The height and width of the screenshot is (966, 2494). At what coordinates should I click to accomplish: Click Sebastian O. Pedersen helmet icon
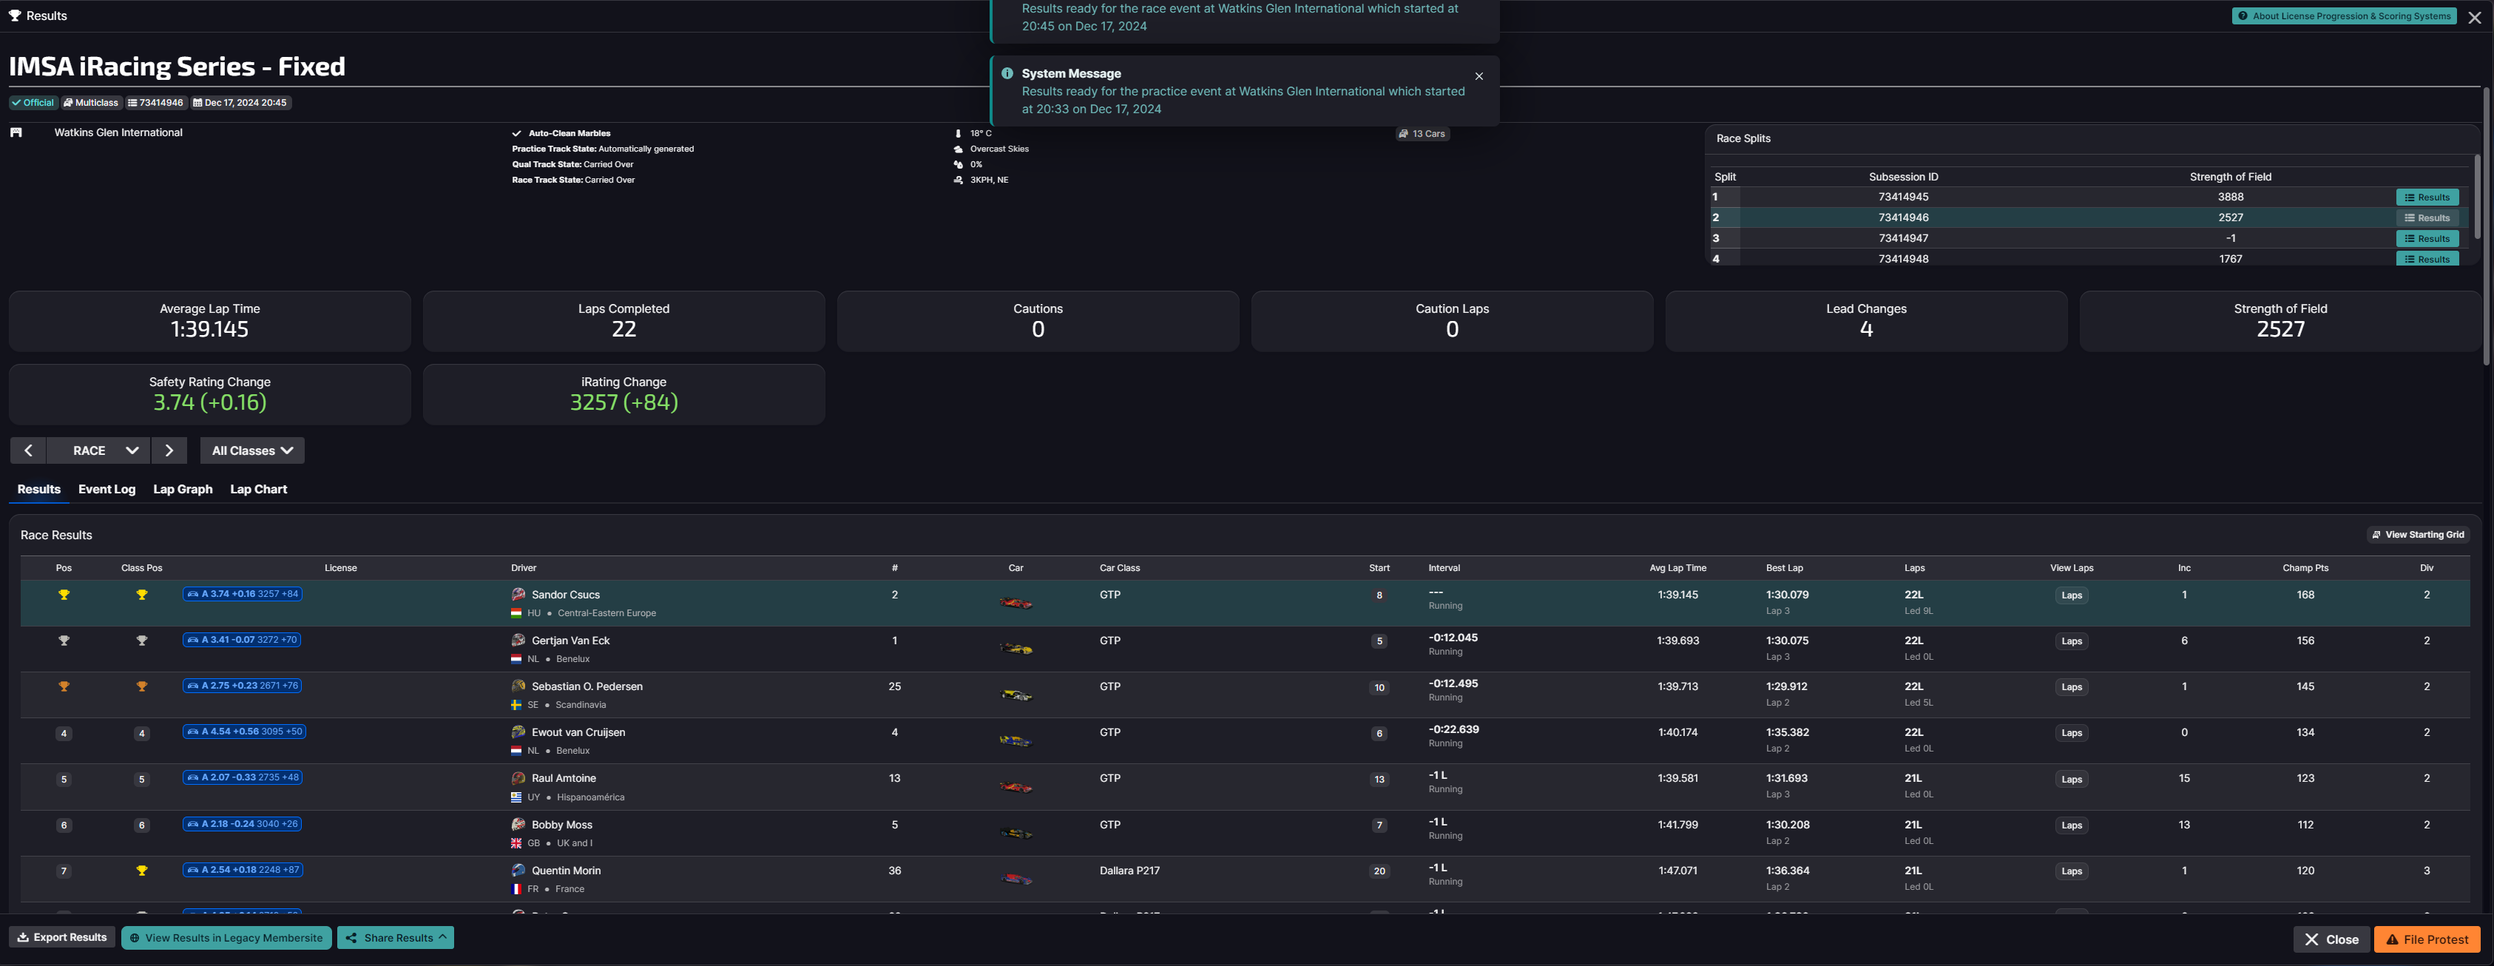(x=518, y=686)
